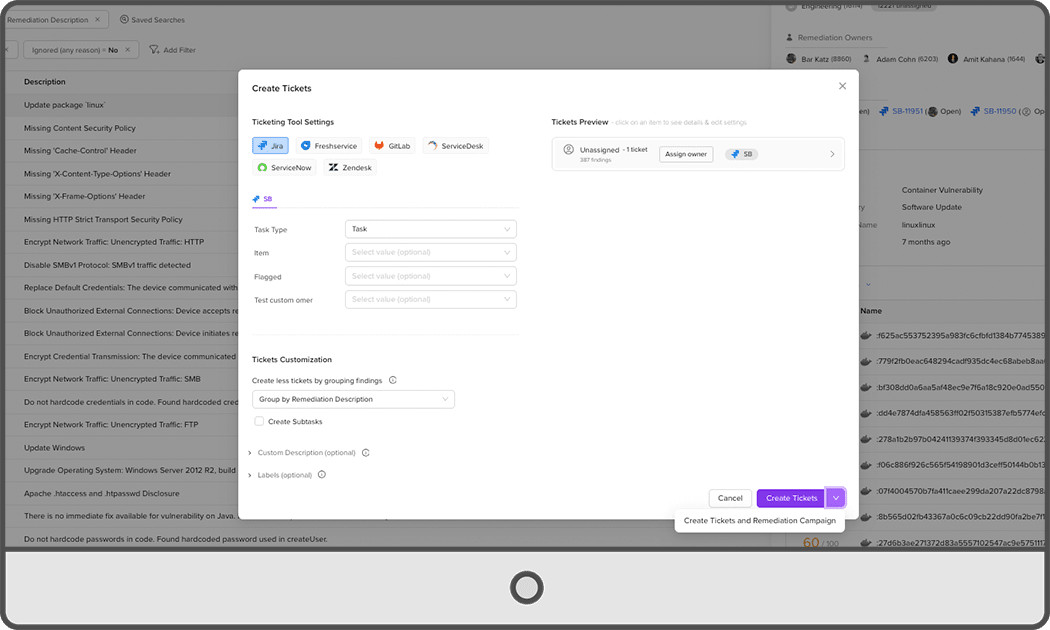Screen dimensions: 1050x630
Task: Click info icon beside Labels
Action: tap(321, 475)
